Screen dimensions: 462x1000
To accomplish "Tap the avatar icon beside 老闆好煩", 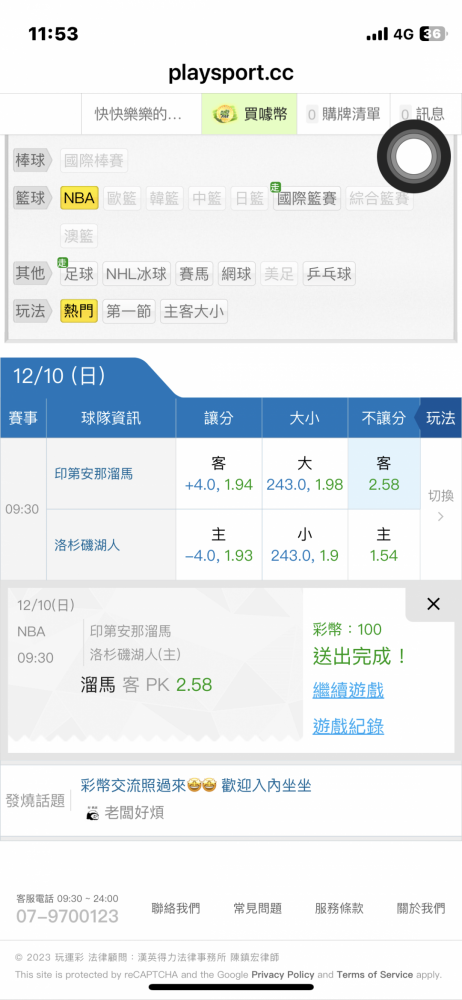I will point(93,814).
